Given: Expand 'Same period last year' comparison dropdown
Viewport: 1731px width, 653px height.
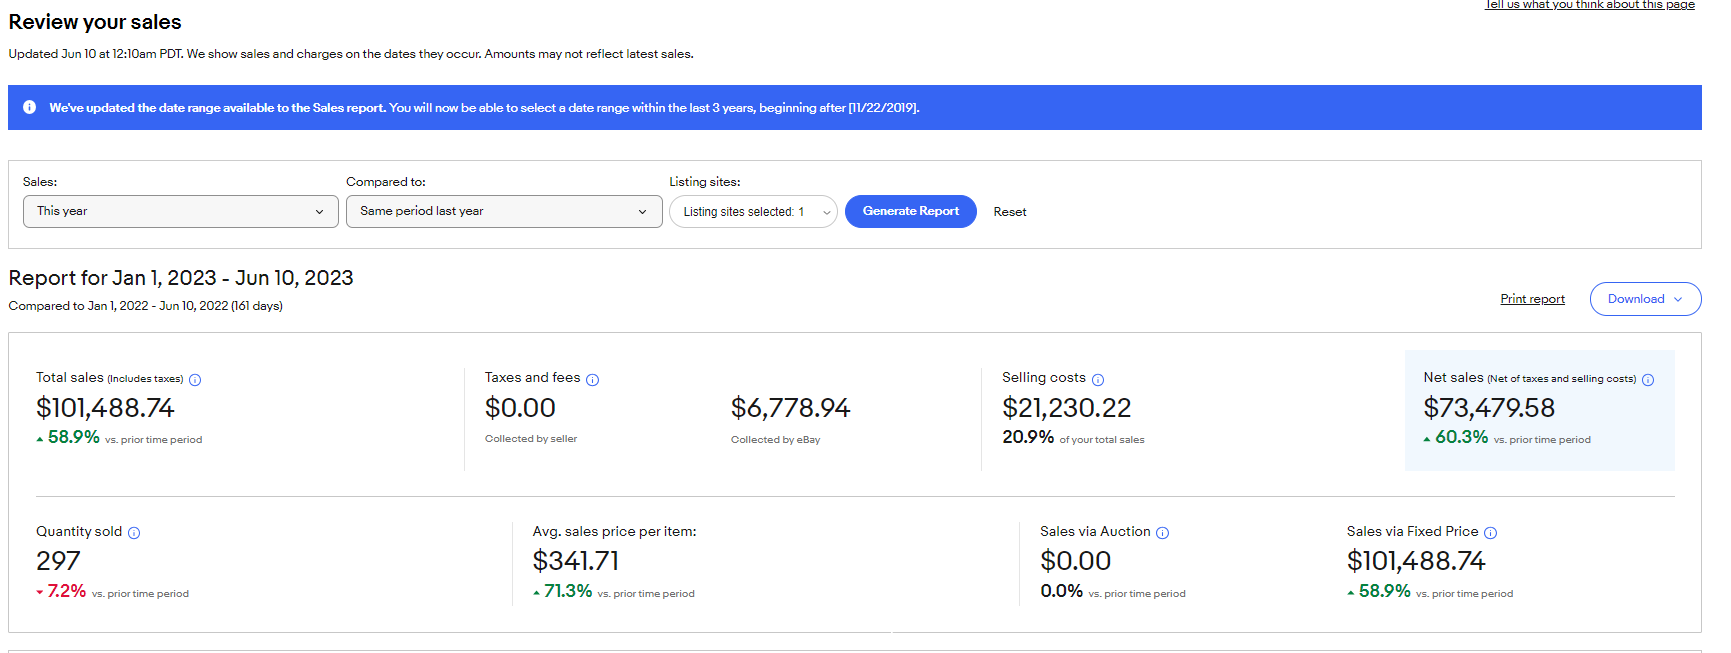Looking at the screenshot, I should 504,211.
